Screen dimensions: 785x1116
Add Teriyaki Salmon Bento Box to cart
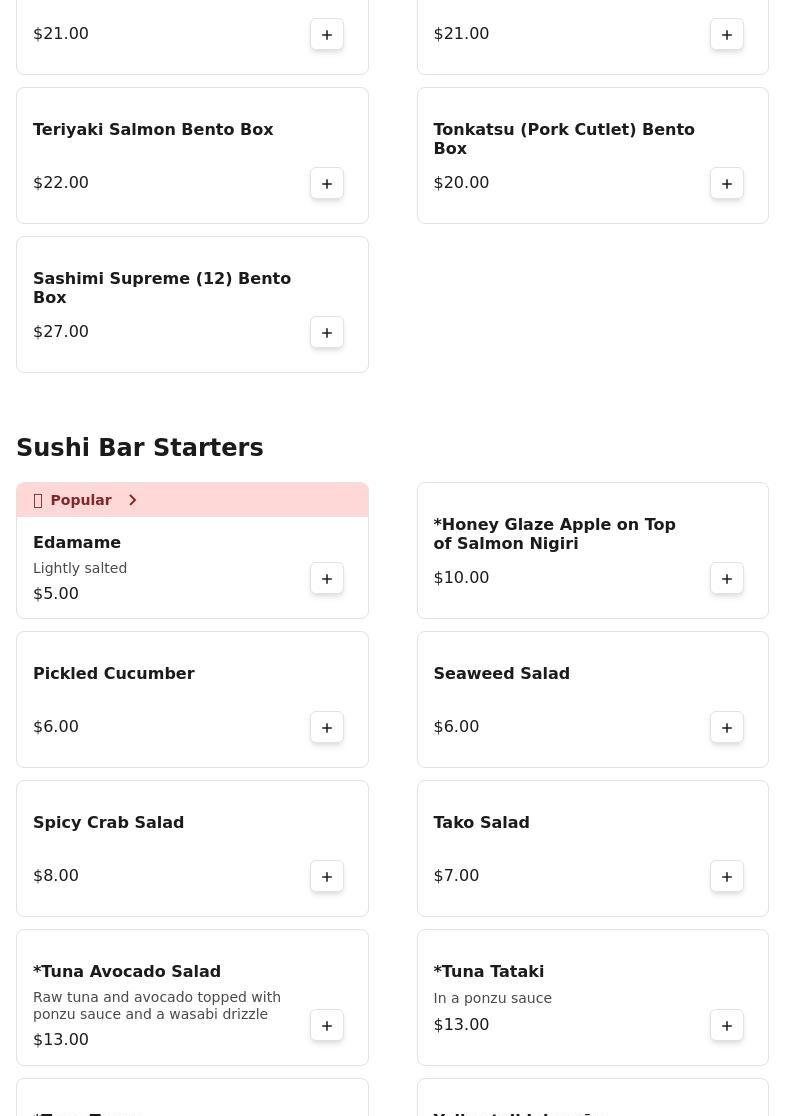pyautogui.click(x=327, y=183)
